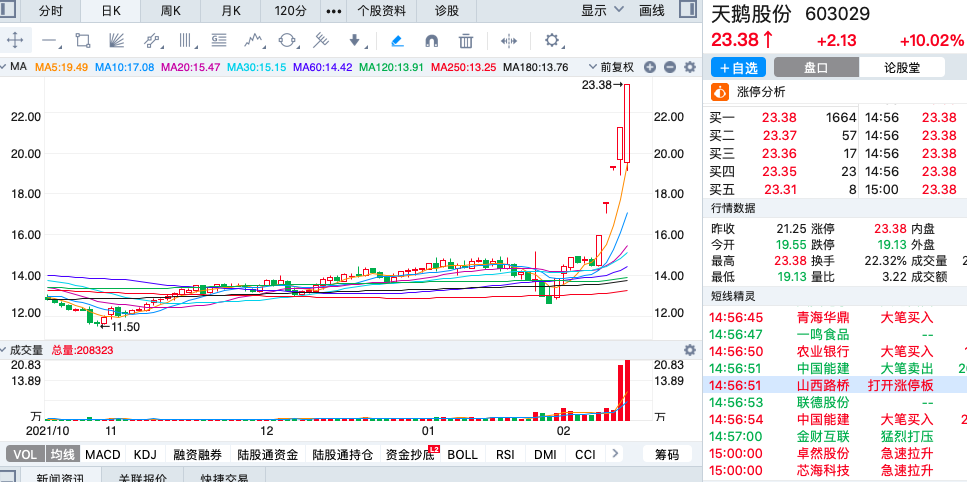The width and height of the screenshot is (967, 482).
Task: Select the rectangle shape drawing tool
Action: (x=83, y=41)
